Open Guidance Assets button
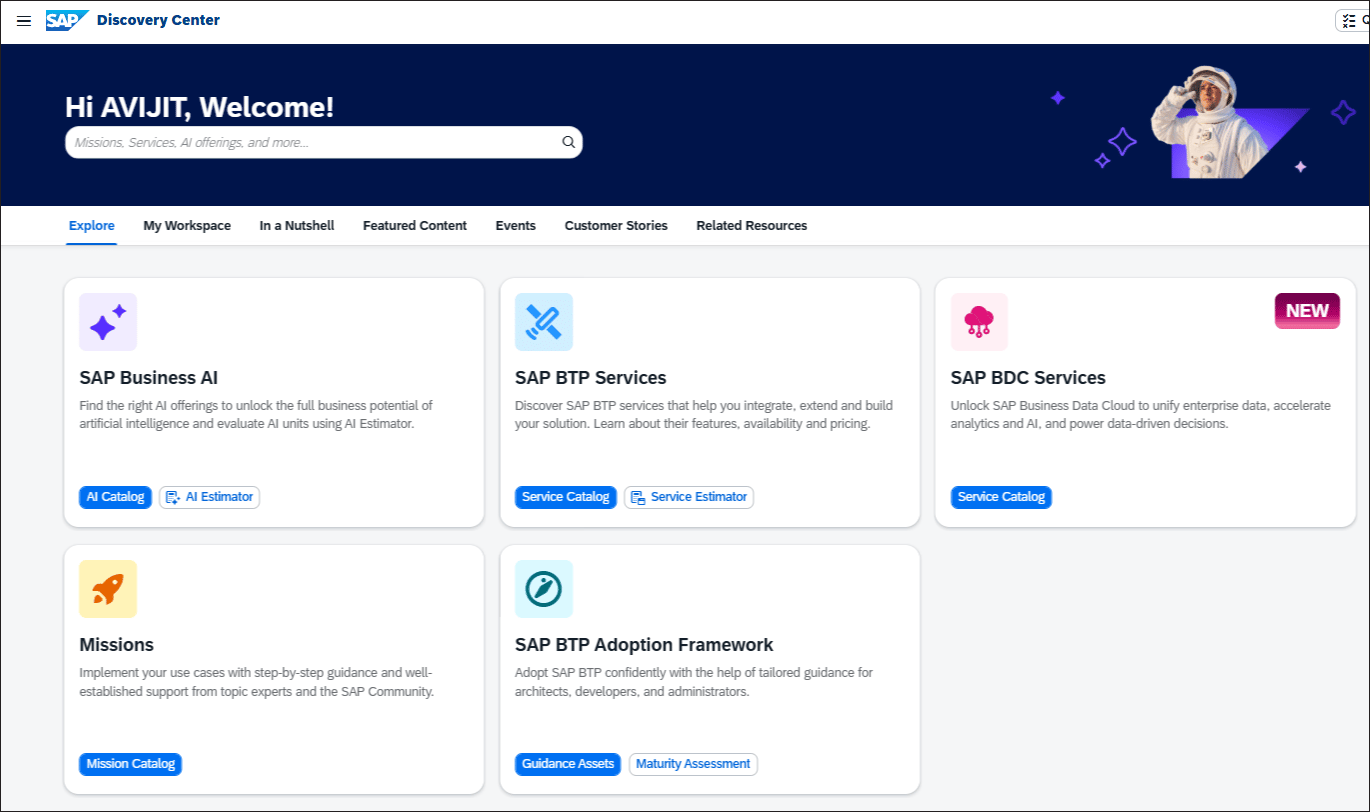This screenshot has width=1370, height=812. [x=568, y=764]
